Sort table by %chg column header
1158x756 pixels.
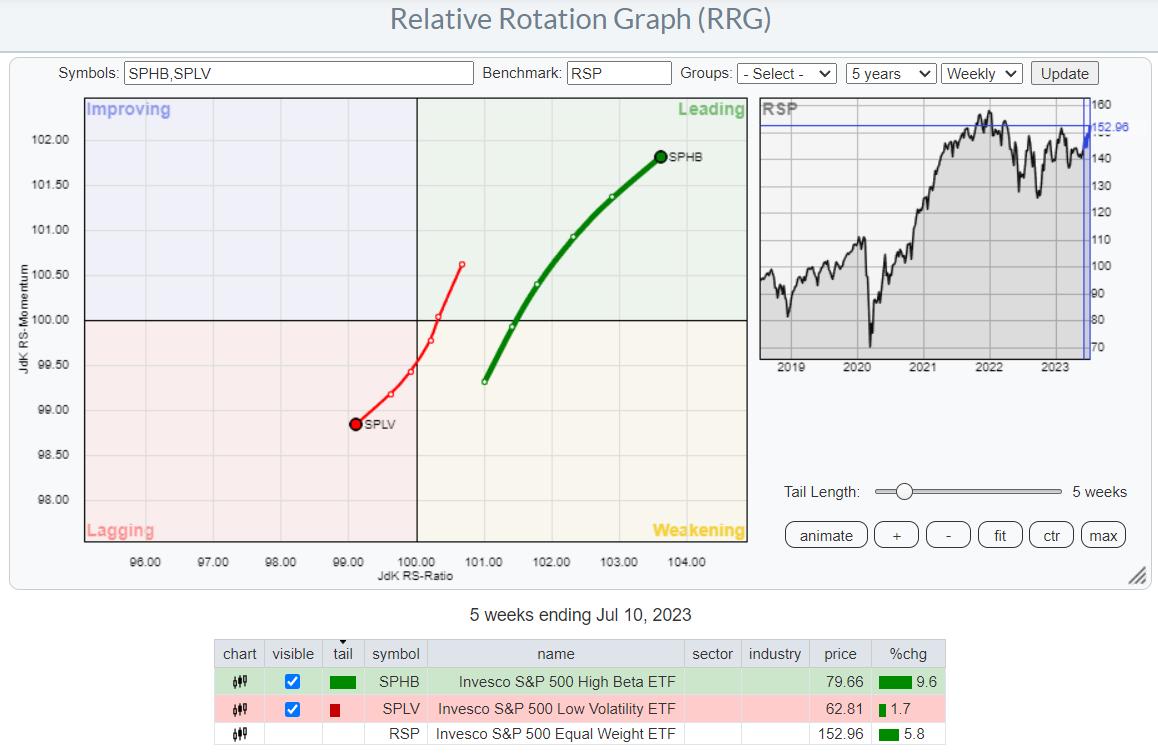(x=907, y=654)
